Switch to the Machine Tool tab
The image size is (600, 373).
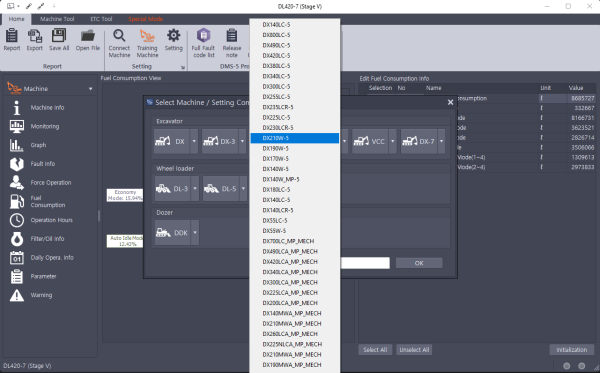pos(57,19)
